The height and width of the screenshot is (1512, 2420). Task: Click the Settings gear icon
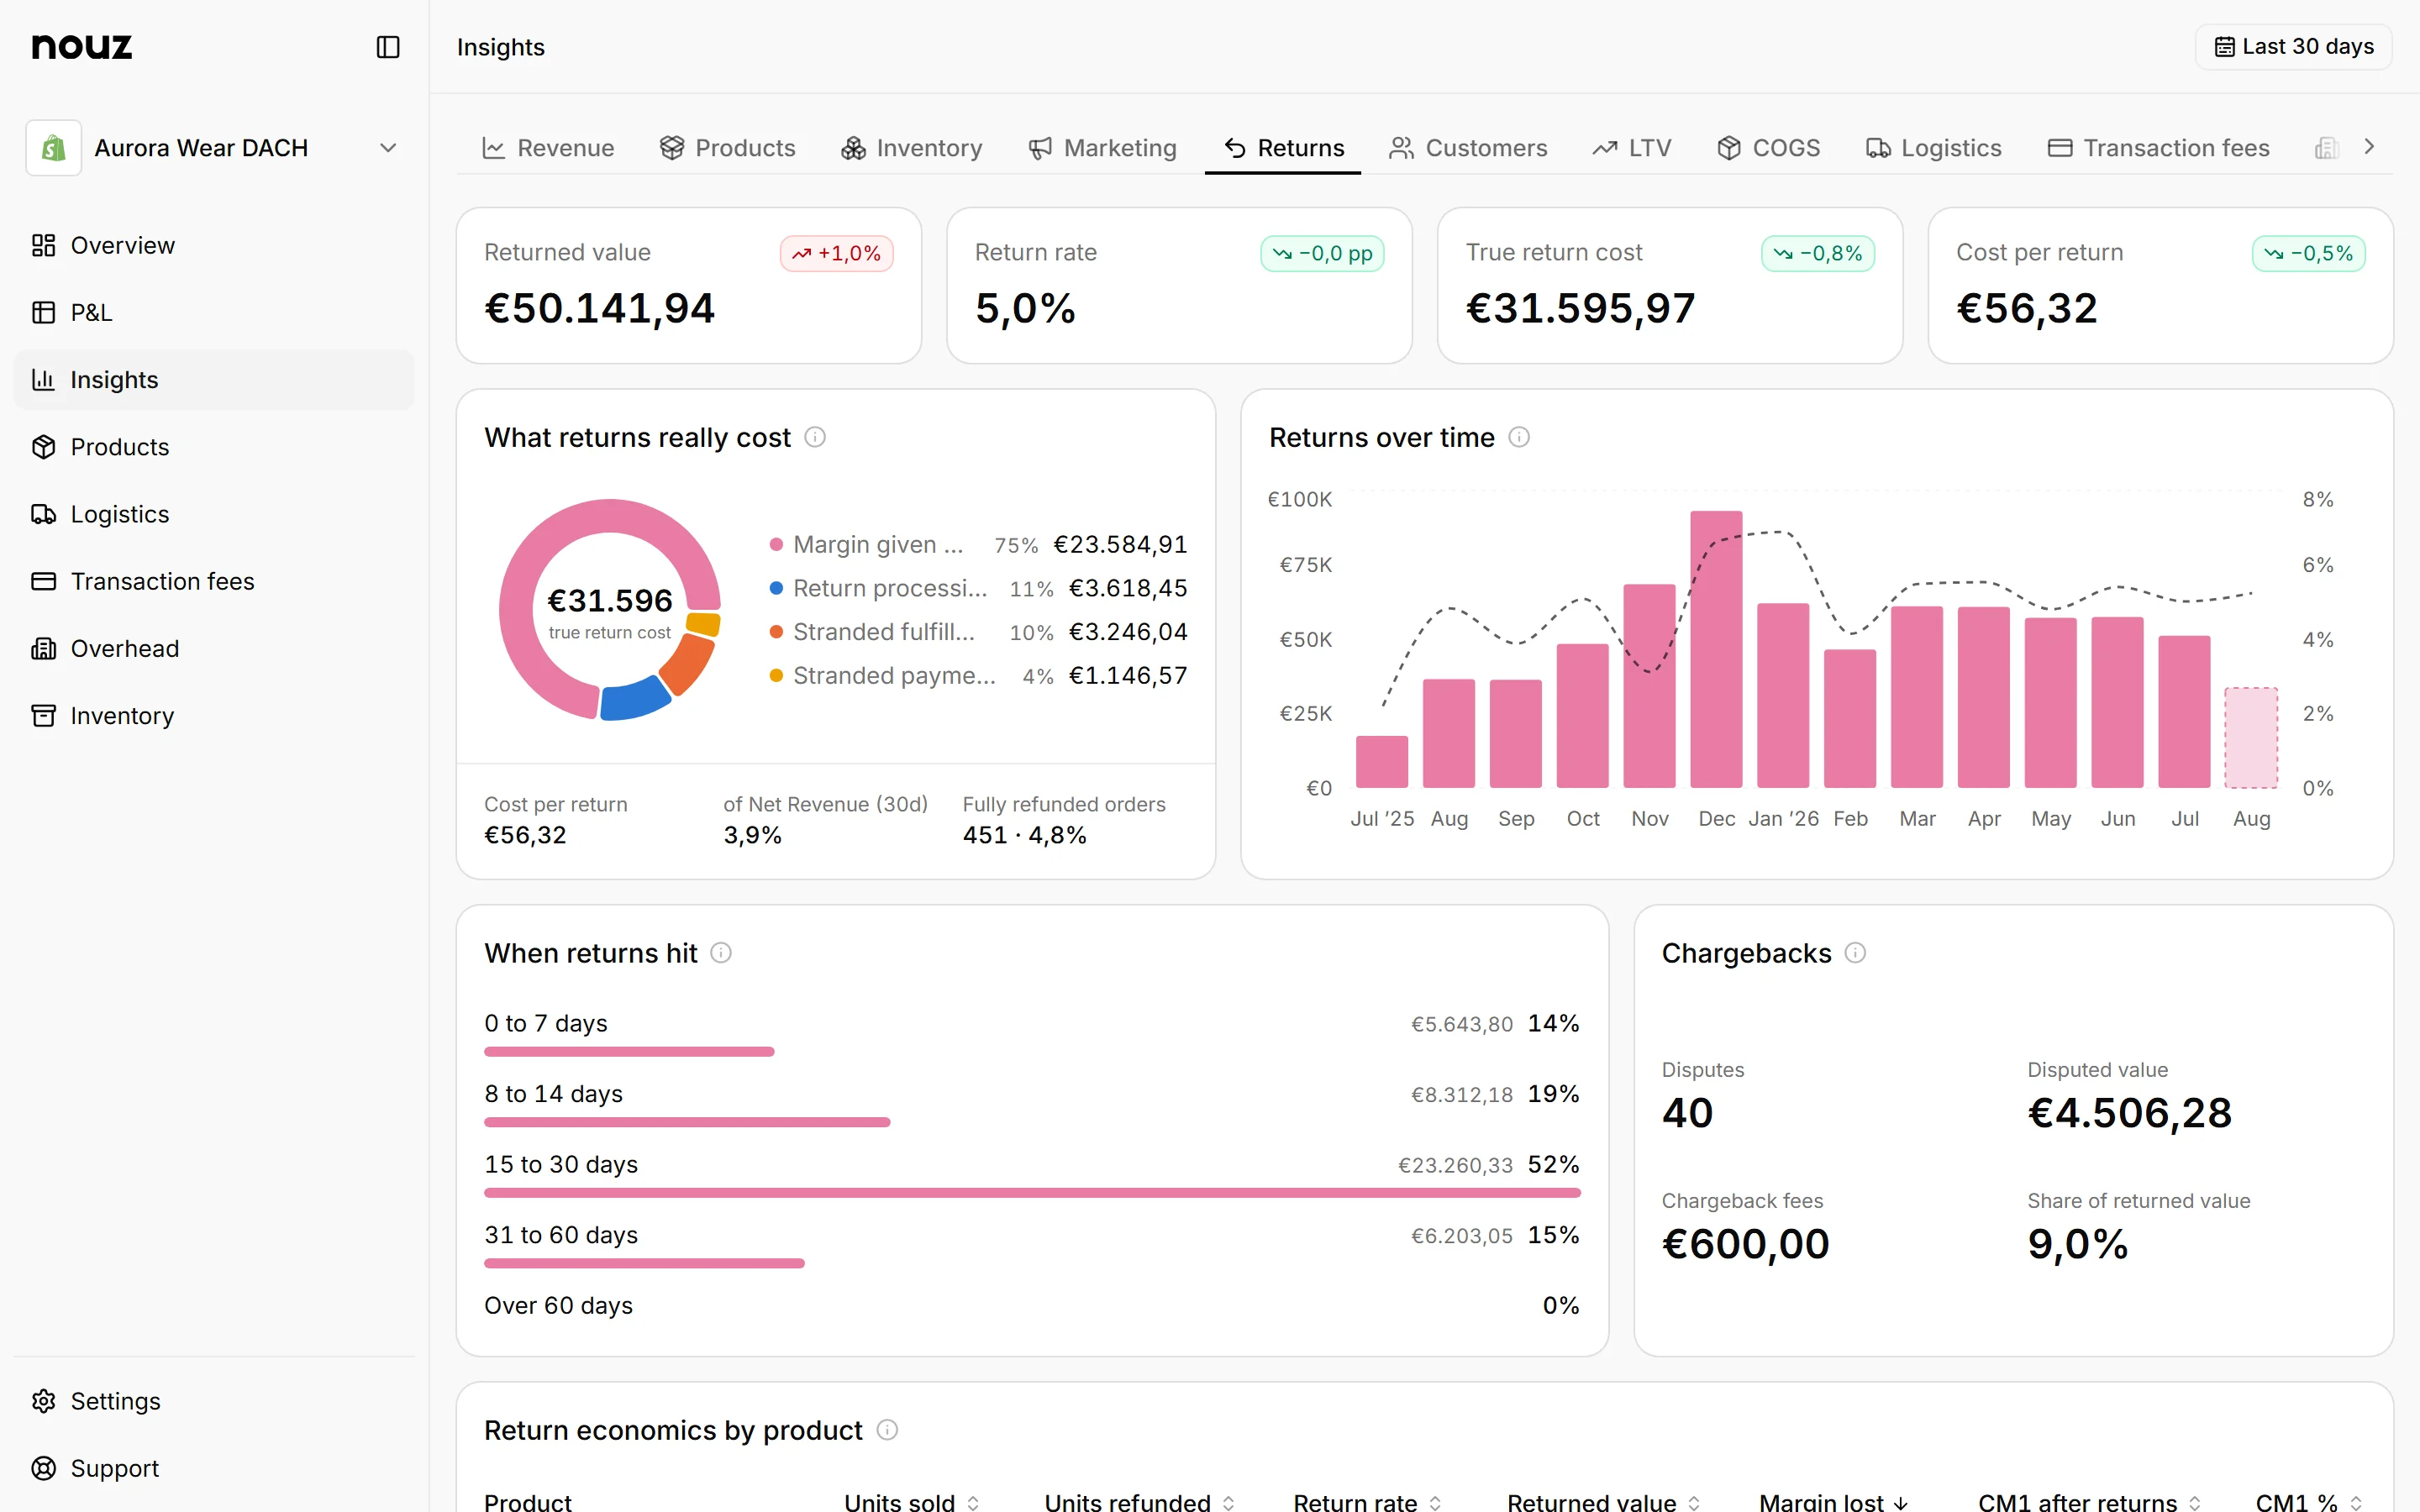(x=43, y=1401)
